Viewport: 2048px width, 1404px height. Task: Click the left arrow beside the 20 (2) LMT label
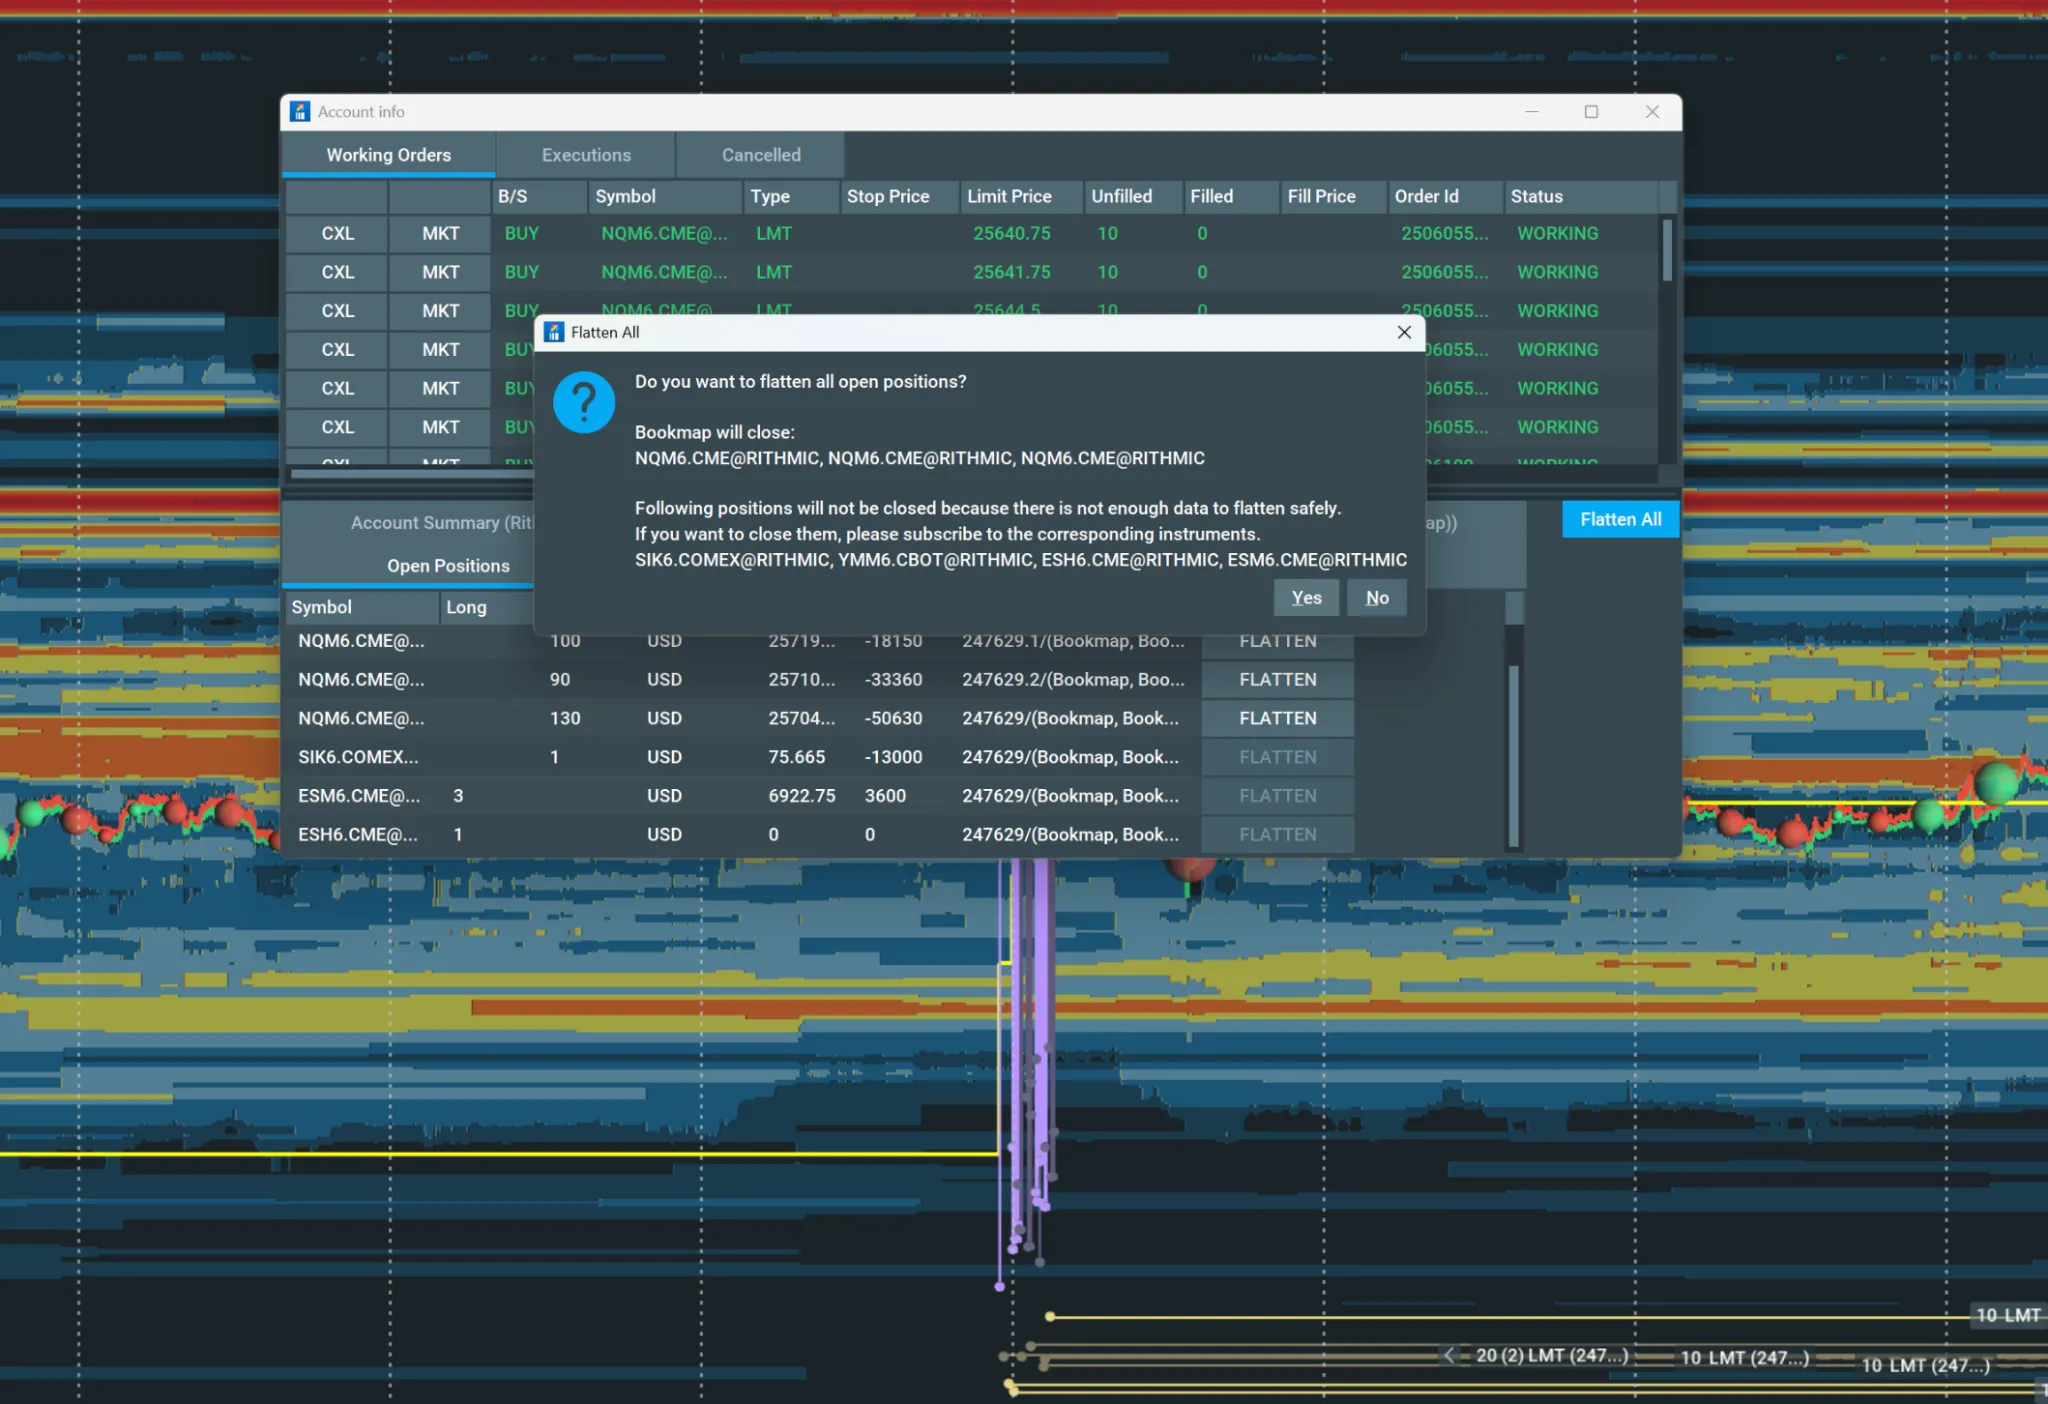(x=1449, y=1356)
